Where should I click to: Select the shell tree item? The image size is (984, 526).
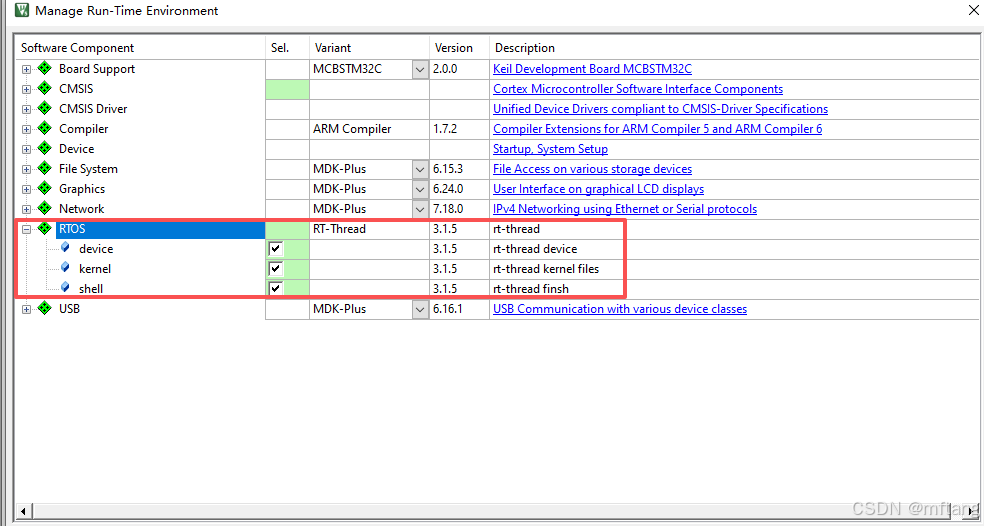(91, 289)
